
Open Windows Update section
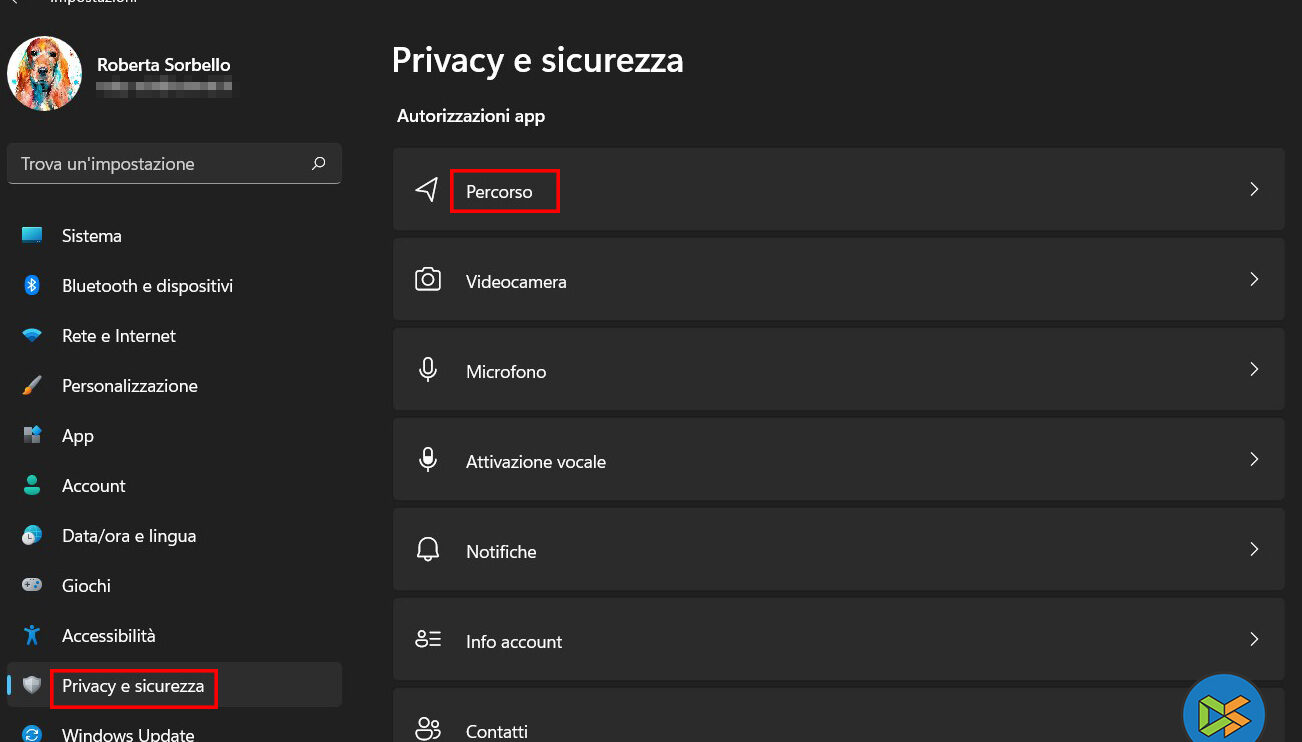tap(128, 734)
